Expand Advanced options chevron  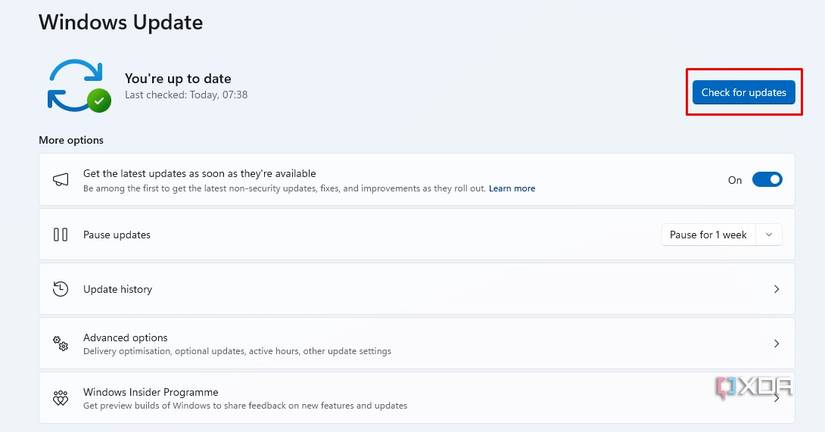tap(777, 344)
